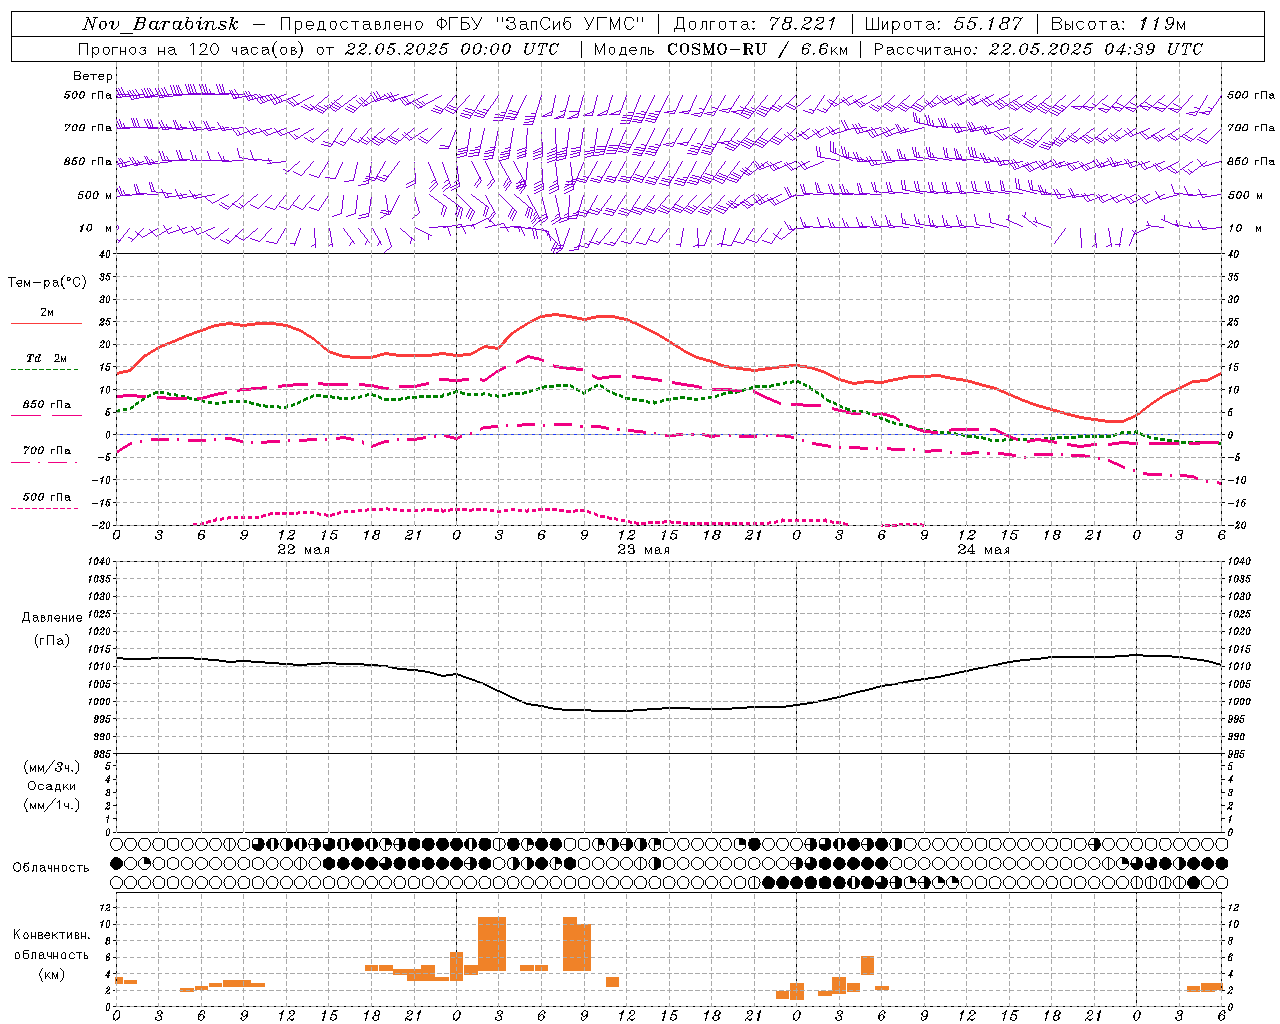Click the solid red line sample under "2м"

(x=47, y=323)
